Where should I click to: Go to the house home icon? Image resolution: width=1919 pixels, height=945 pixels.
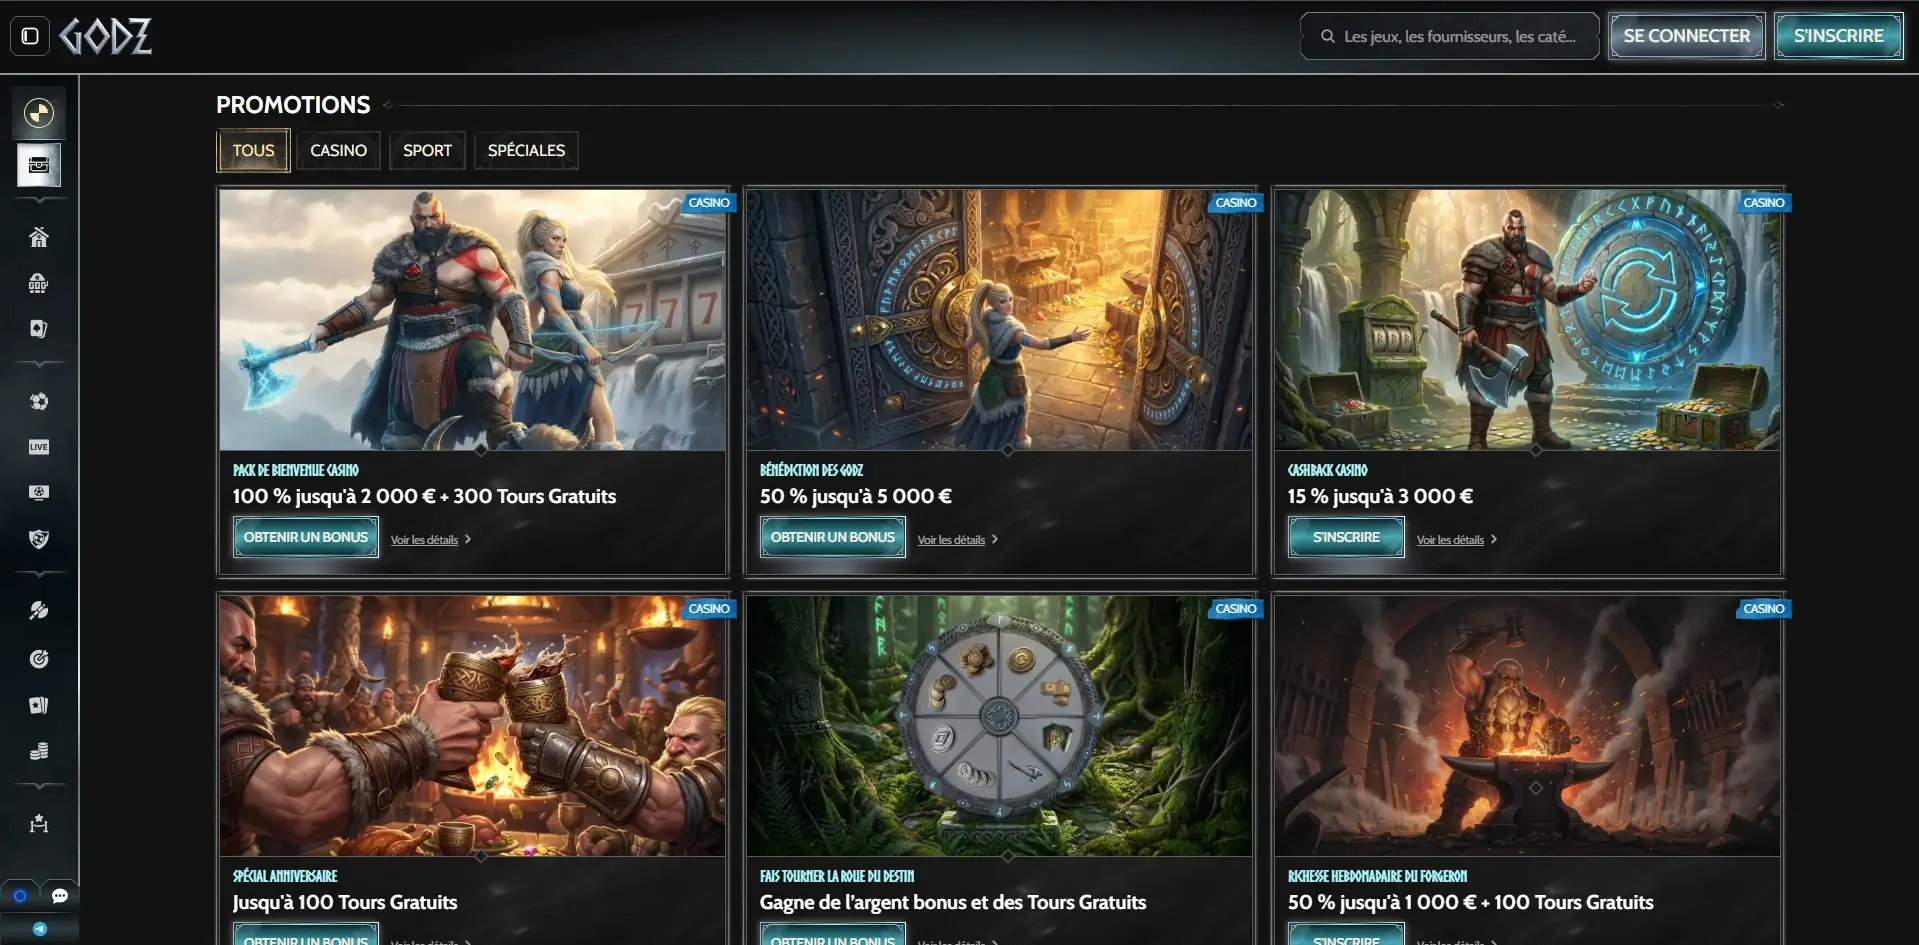(39, 237)
